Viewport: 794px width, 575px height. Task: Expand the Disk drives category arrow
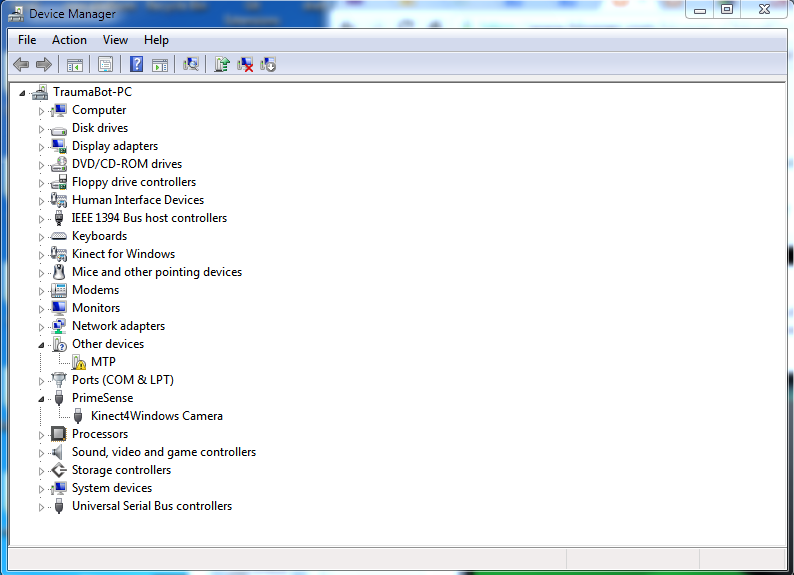click(x=42, y=129)
